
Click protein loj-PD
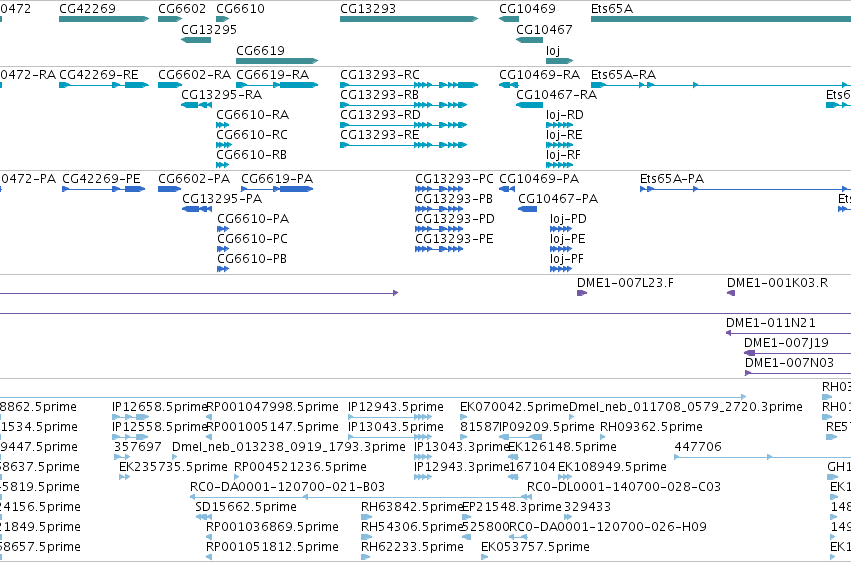[561, 229]
